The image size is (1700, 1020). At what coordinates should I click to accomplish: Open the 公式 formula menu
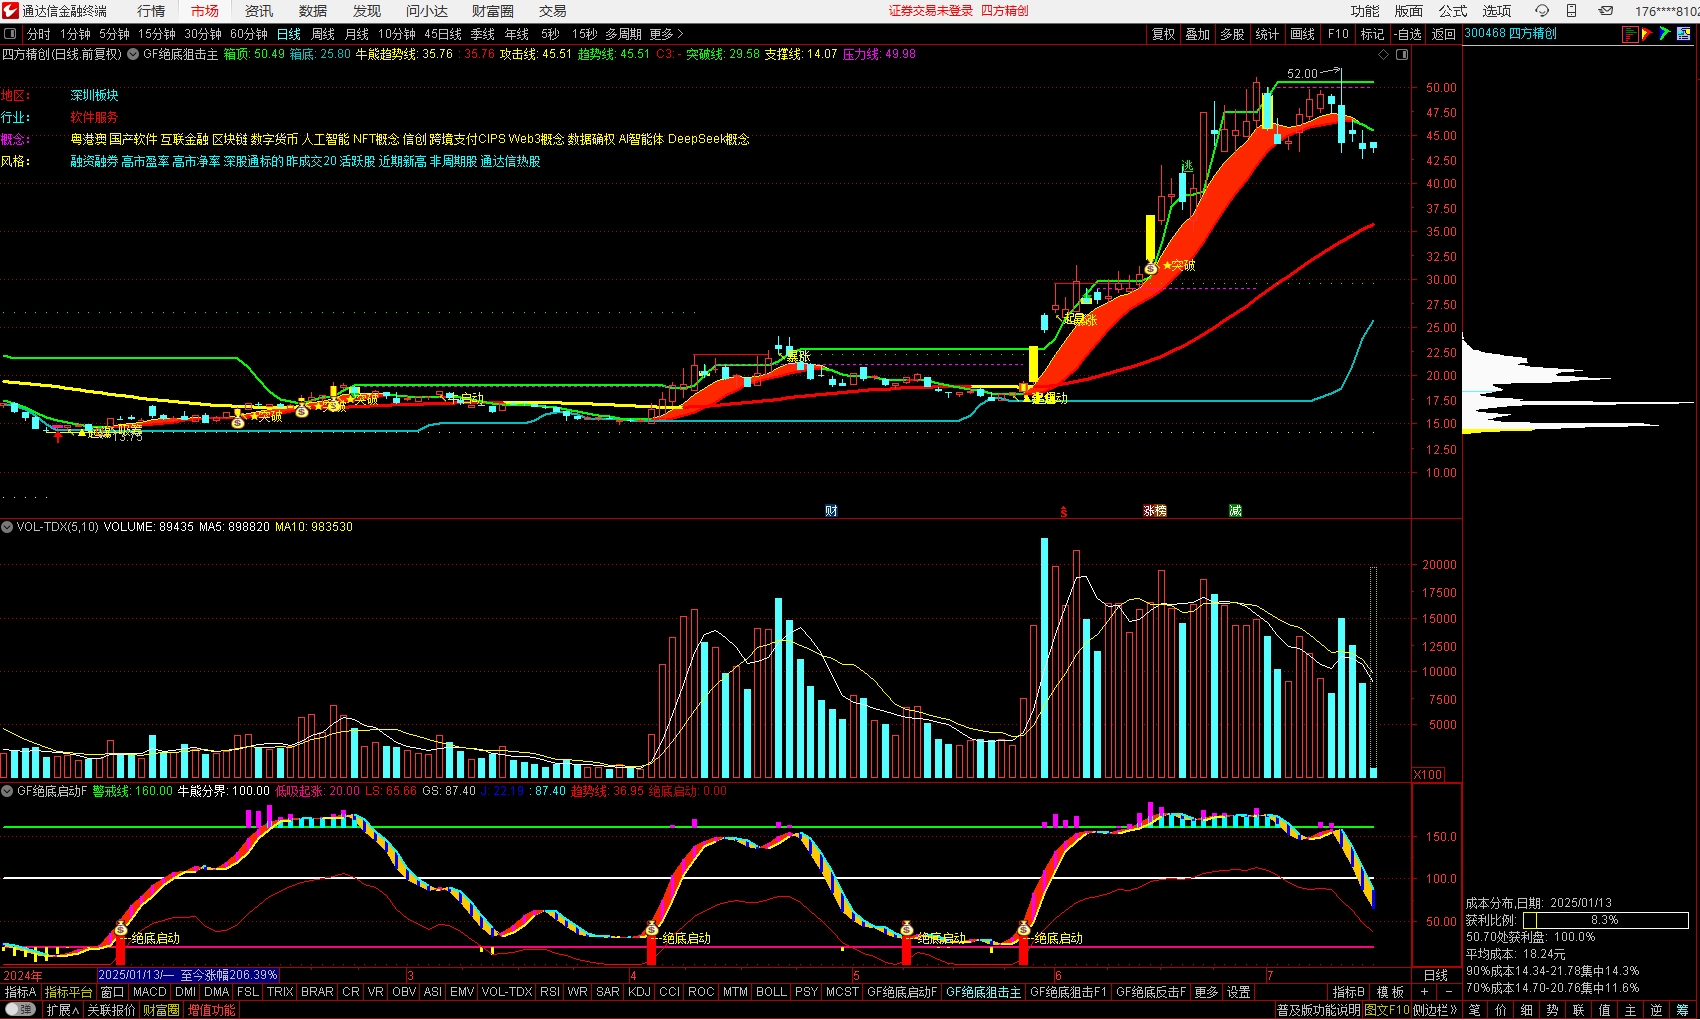(1453, 11)
